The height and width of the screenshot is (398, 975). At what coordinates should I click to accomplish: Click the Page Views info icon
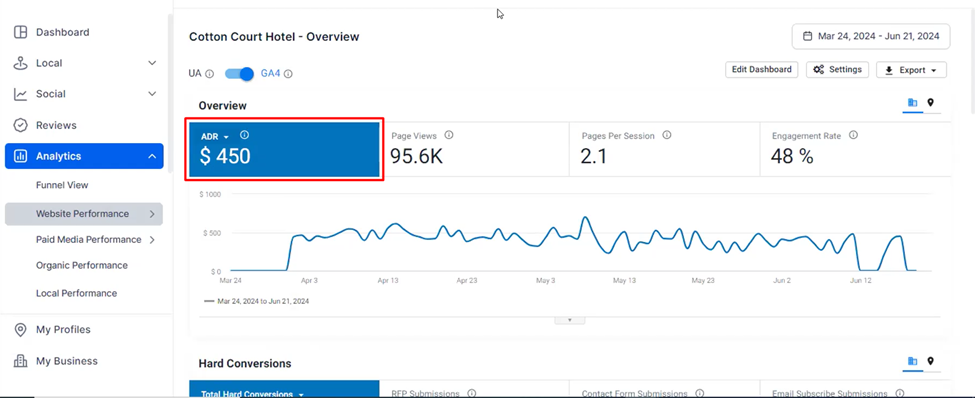click(x=449, y=135)
